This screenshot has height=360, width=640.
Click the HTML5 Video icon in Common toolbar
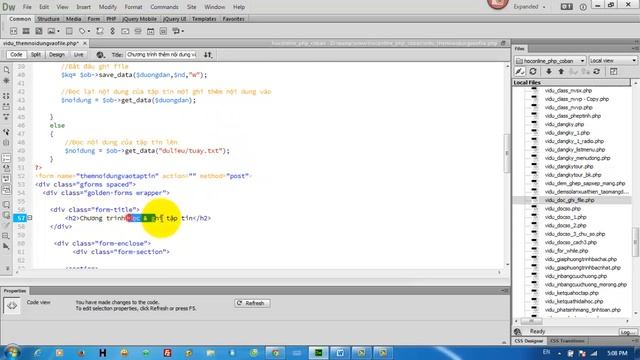(26, 31)
